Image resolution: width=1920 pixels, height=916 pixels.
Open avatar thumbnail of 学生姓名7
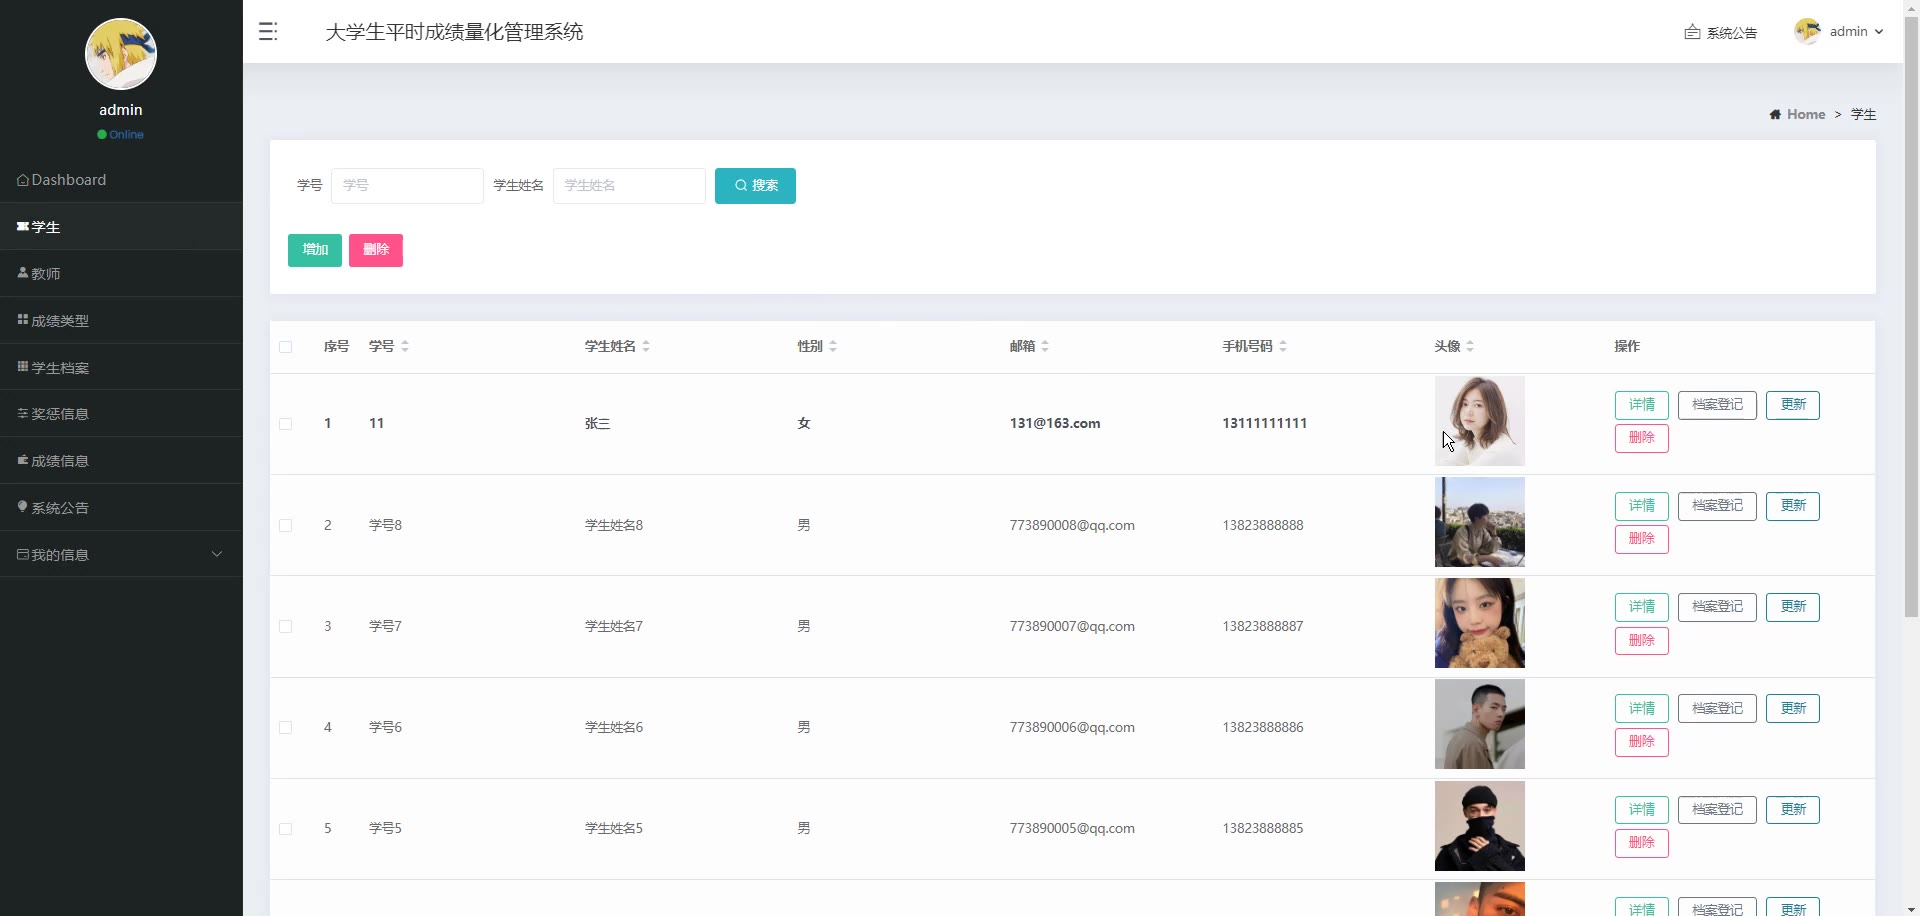[x=1480, y=623]
